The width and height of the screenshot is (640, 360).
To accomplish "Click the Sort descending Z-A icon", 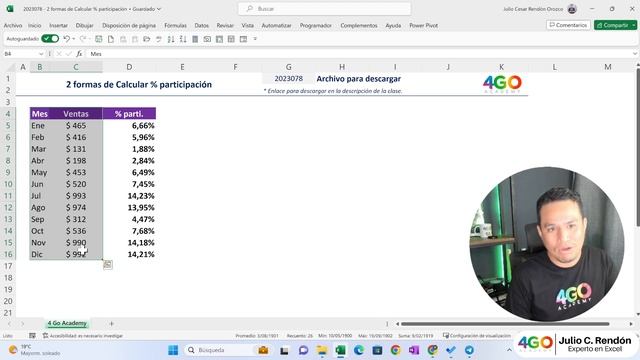I will coord(183,39).
